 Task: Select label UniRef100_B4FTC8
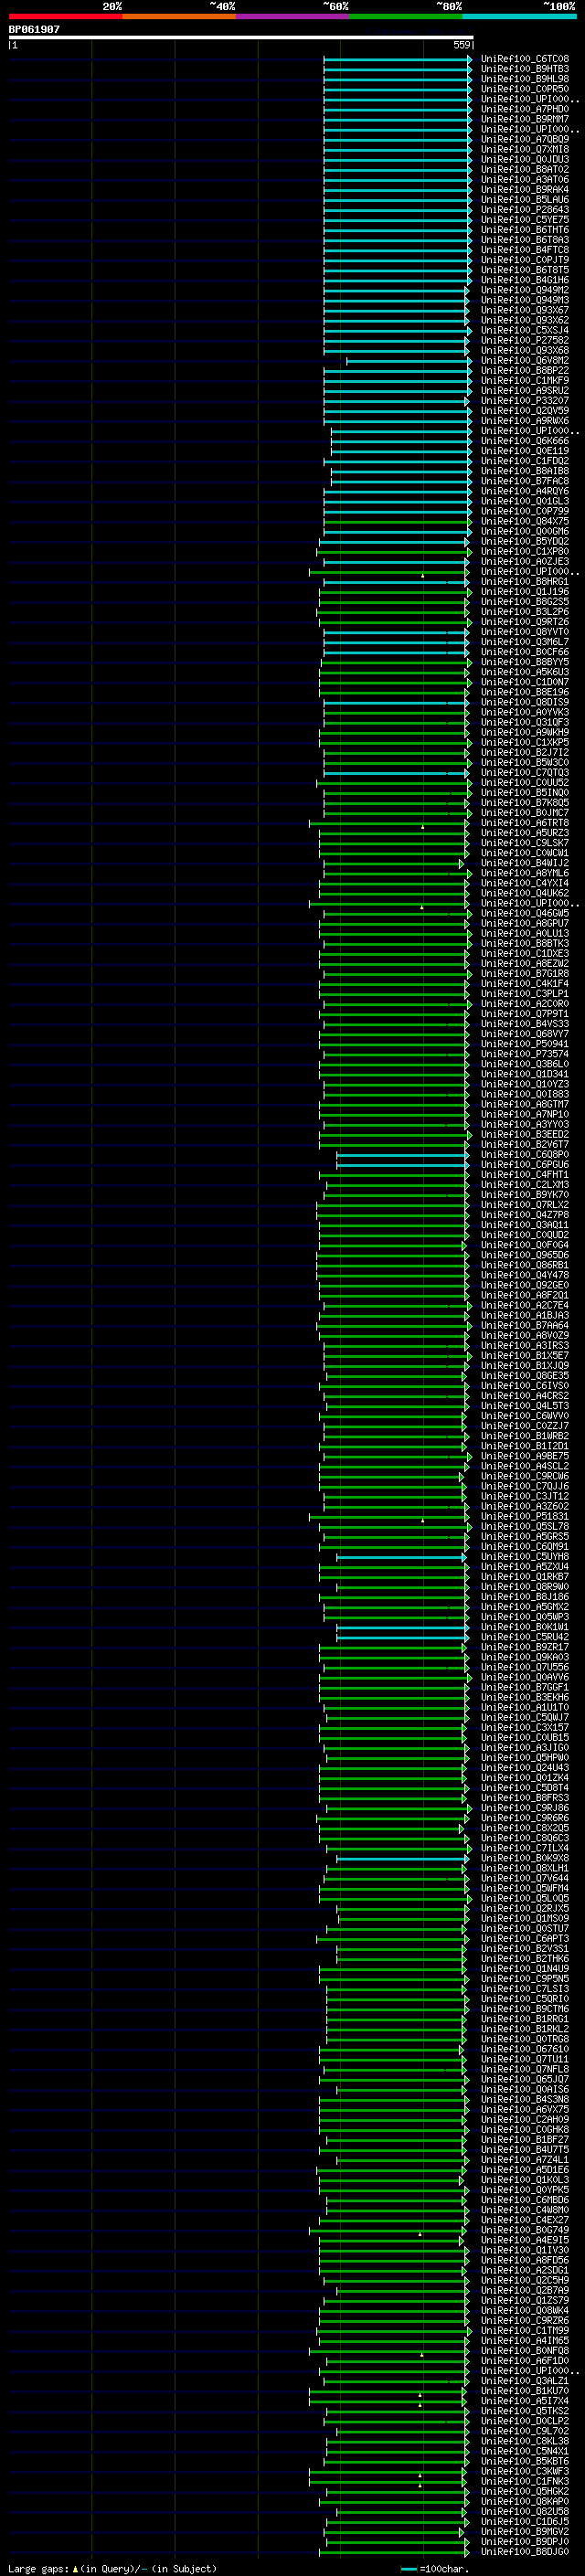pos(525,250)
